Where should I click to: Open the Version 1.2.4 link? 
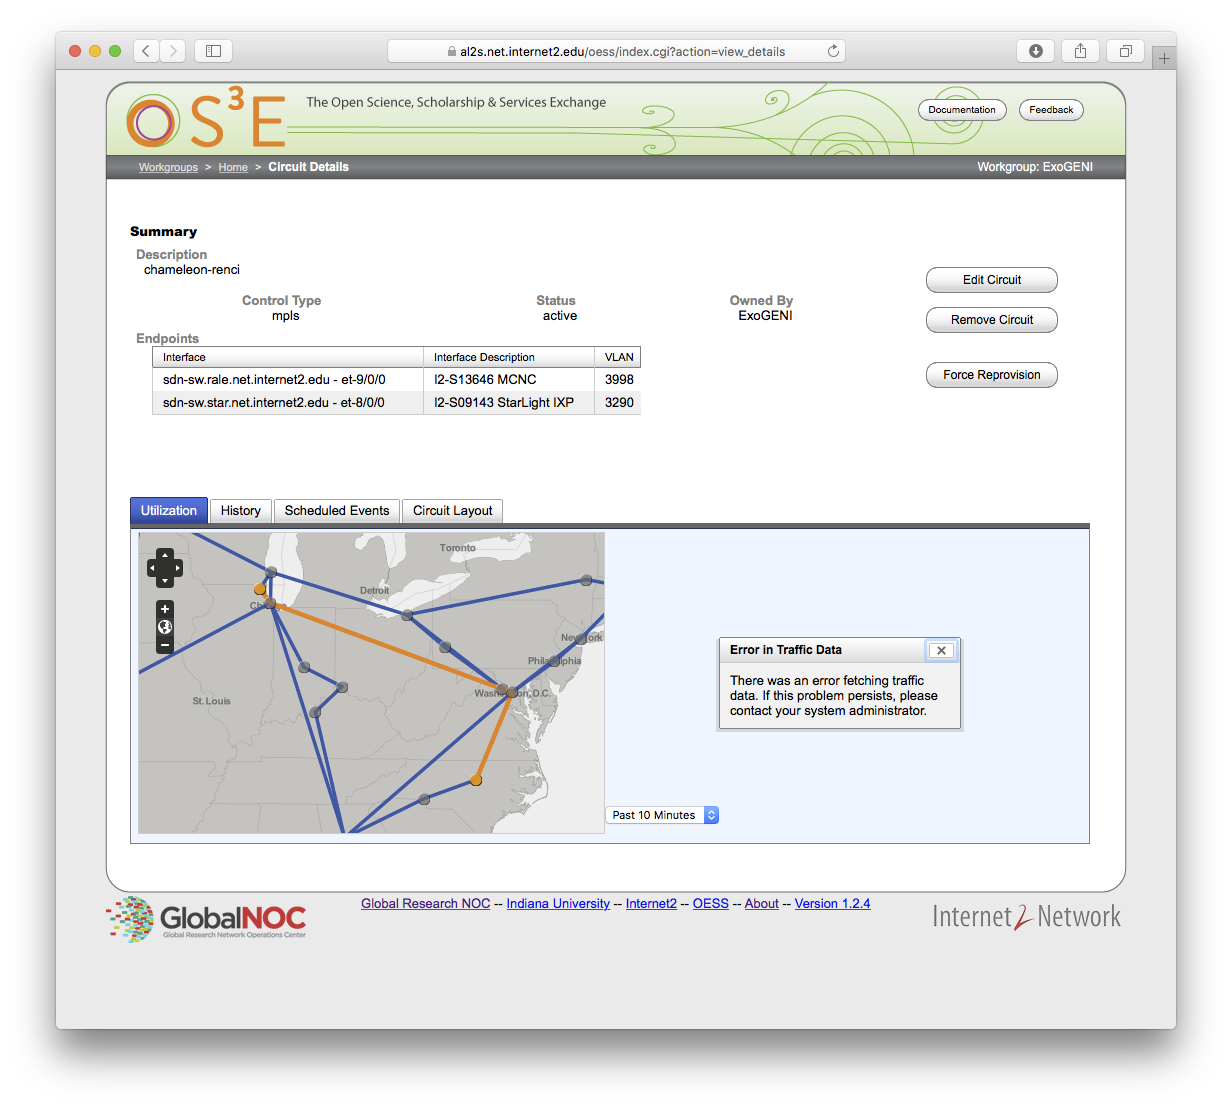pos(833,903)
